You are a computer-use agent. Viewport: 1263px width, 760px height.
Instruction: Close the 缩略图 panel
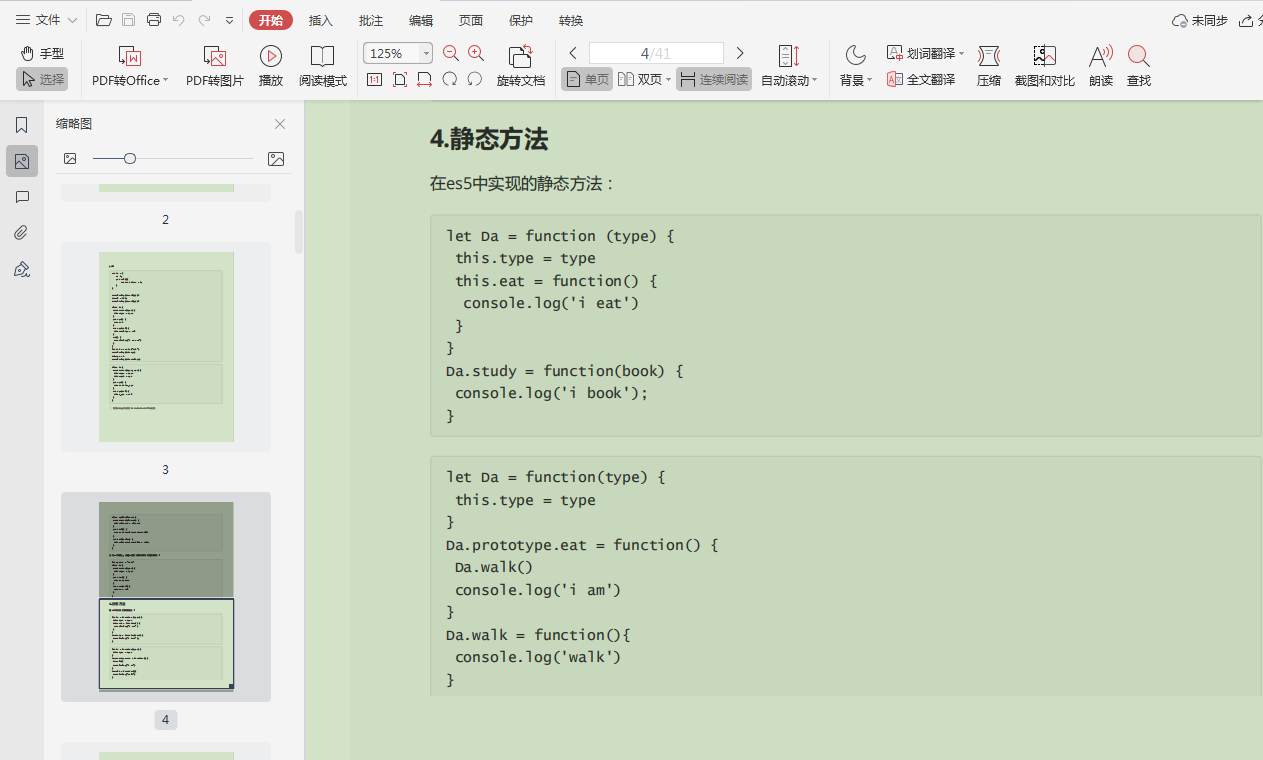tap(280, 124)
